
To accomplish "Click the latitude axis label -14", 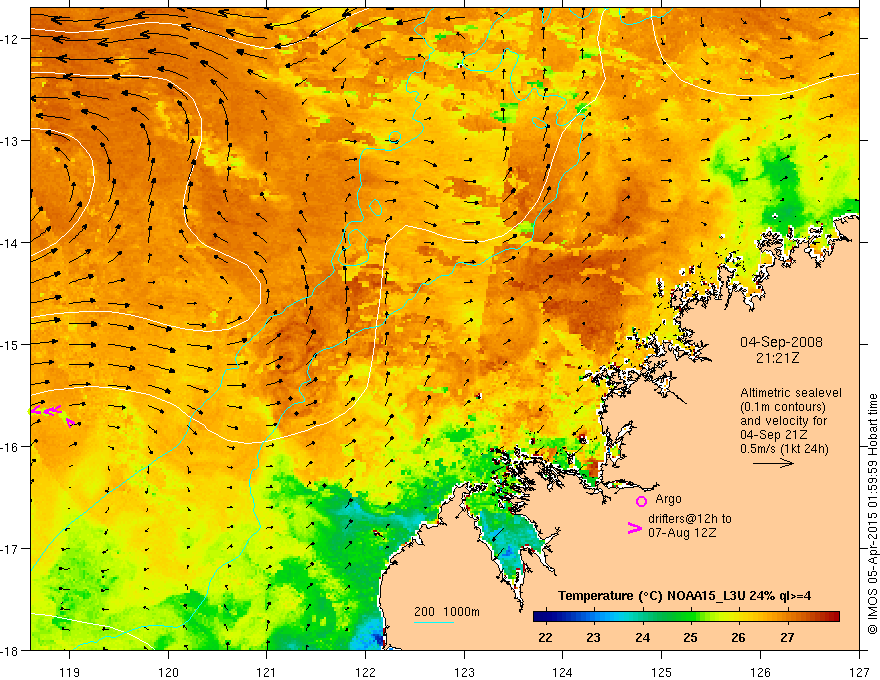I will [10, 243].
